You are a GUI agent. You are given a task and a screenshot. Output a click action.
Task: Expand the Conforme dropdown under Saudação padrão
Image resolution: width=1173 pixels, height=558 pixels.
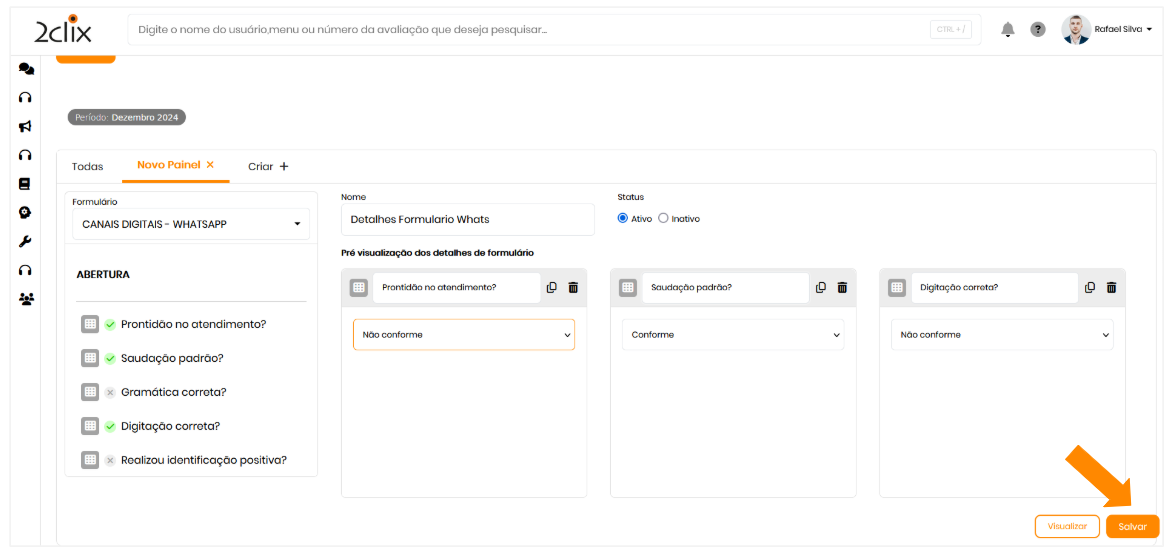[733, 335]
